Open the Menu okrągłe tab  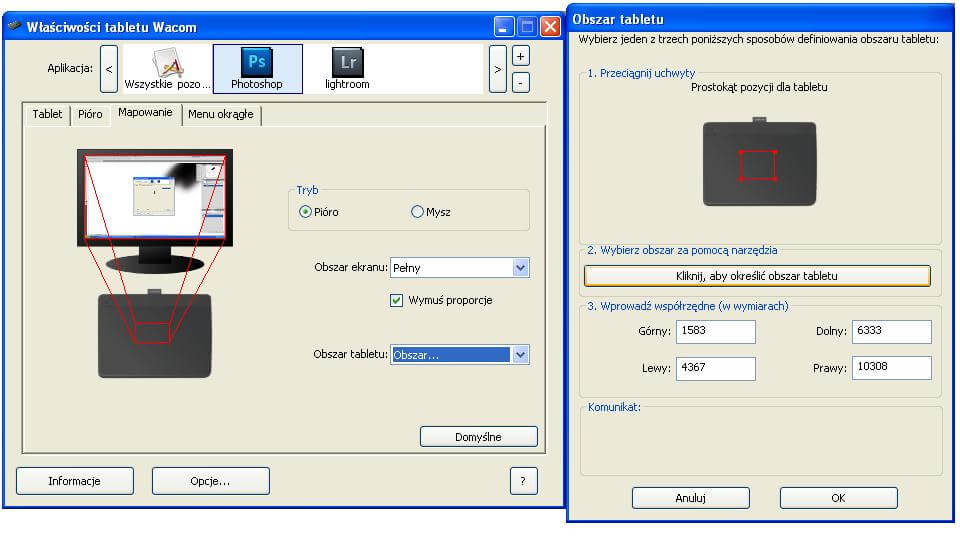[221, 114]
